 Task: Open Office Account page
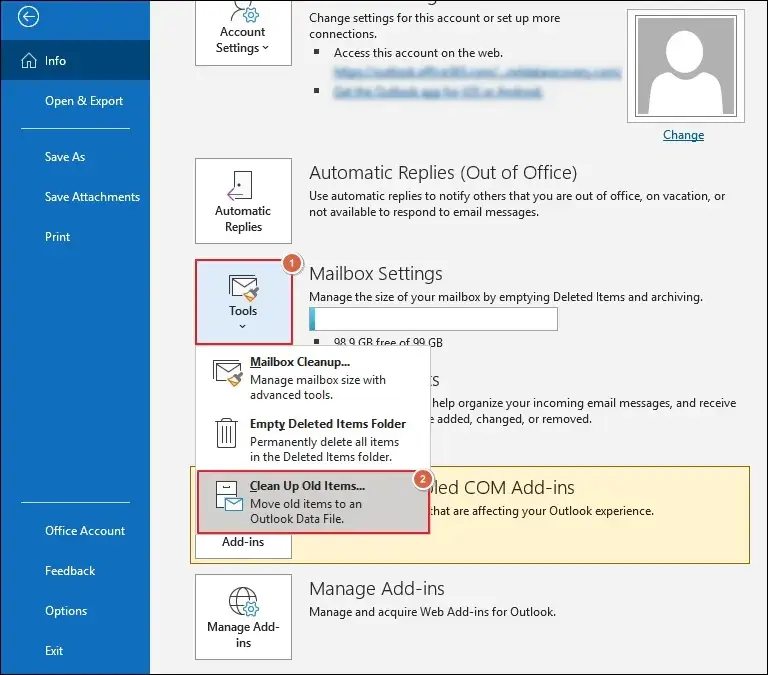click(x=85, y=531)
